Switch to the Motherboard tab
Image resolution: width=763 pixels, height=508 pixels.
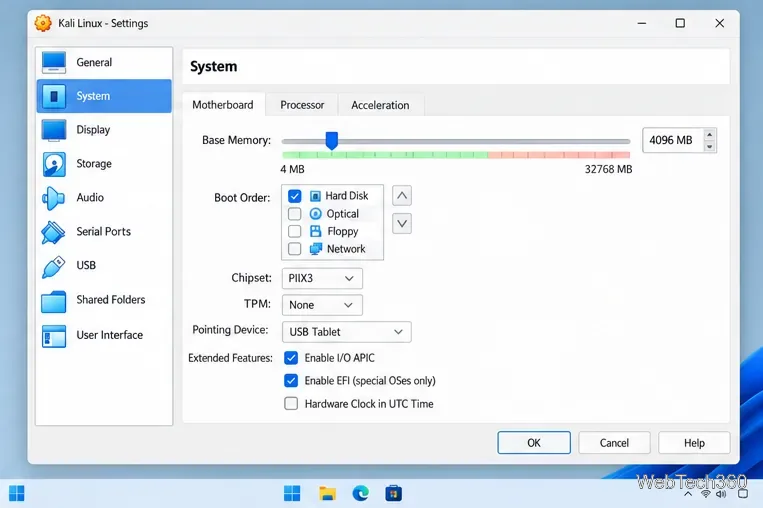tap(223, 105)
